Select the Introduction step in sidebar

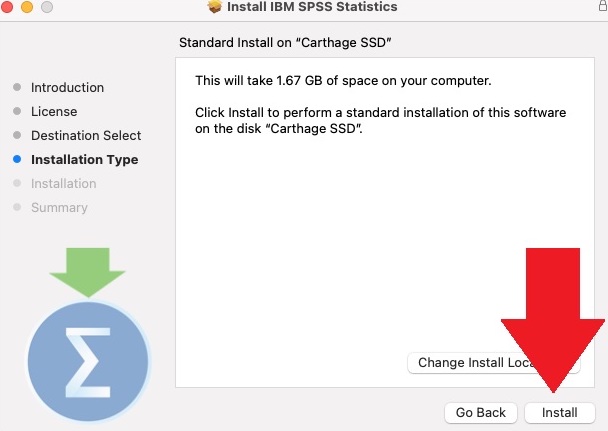point(67,87)
